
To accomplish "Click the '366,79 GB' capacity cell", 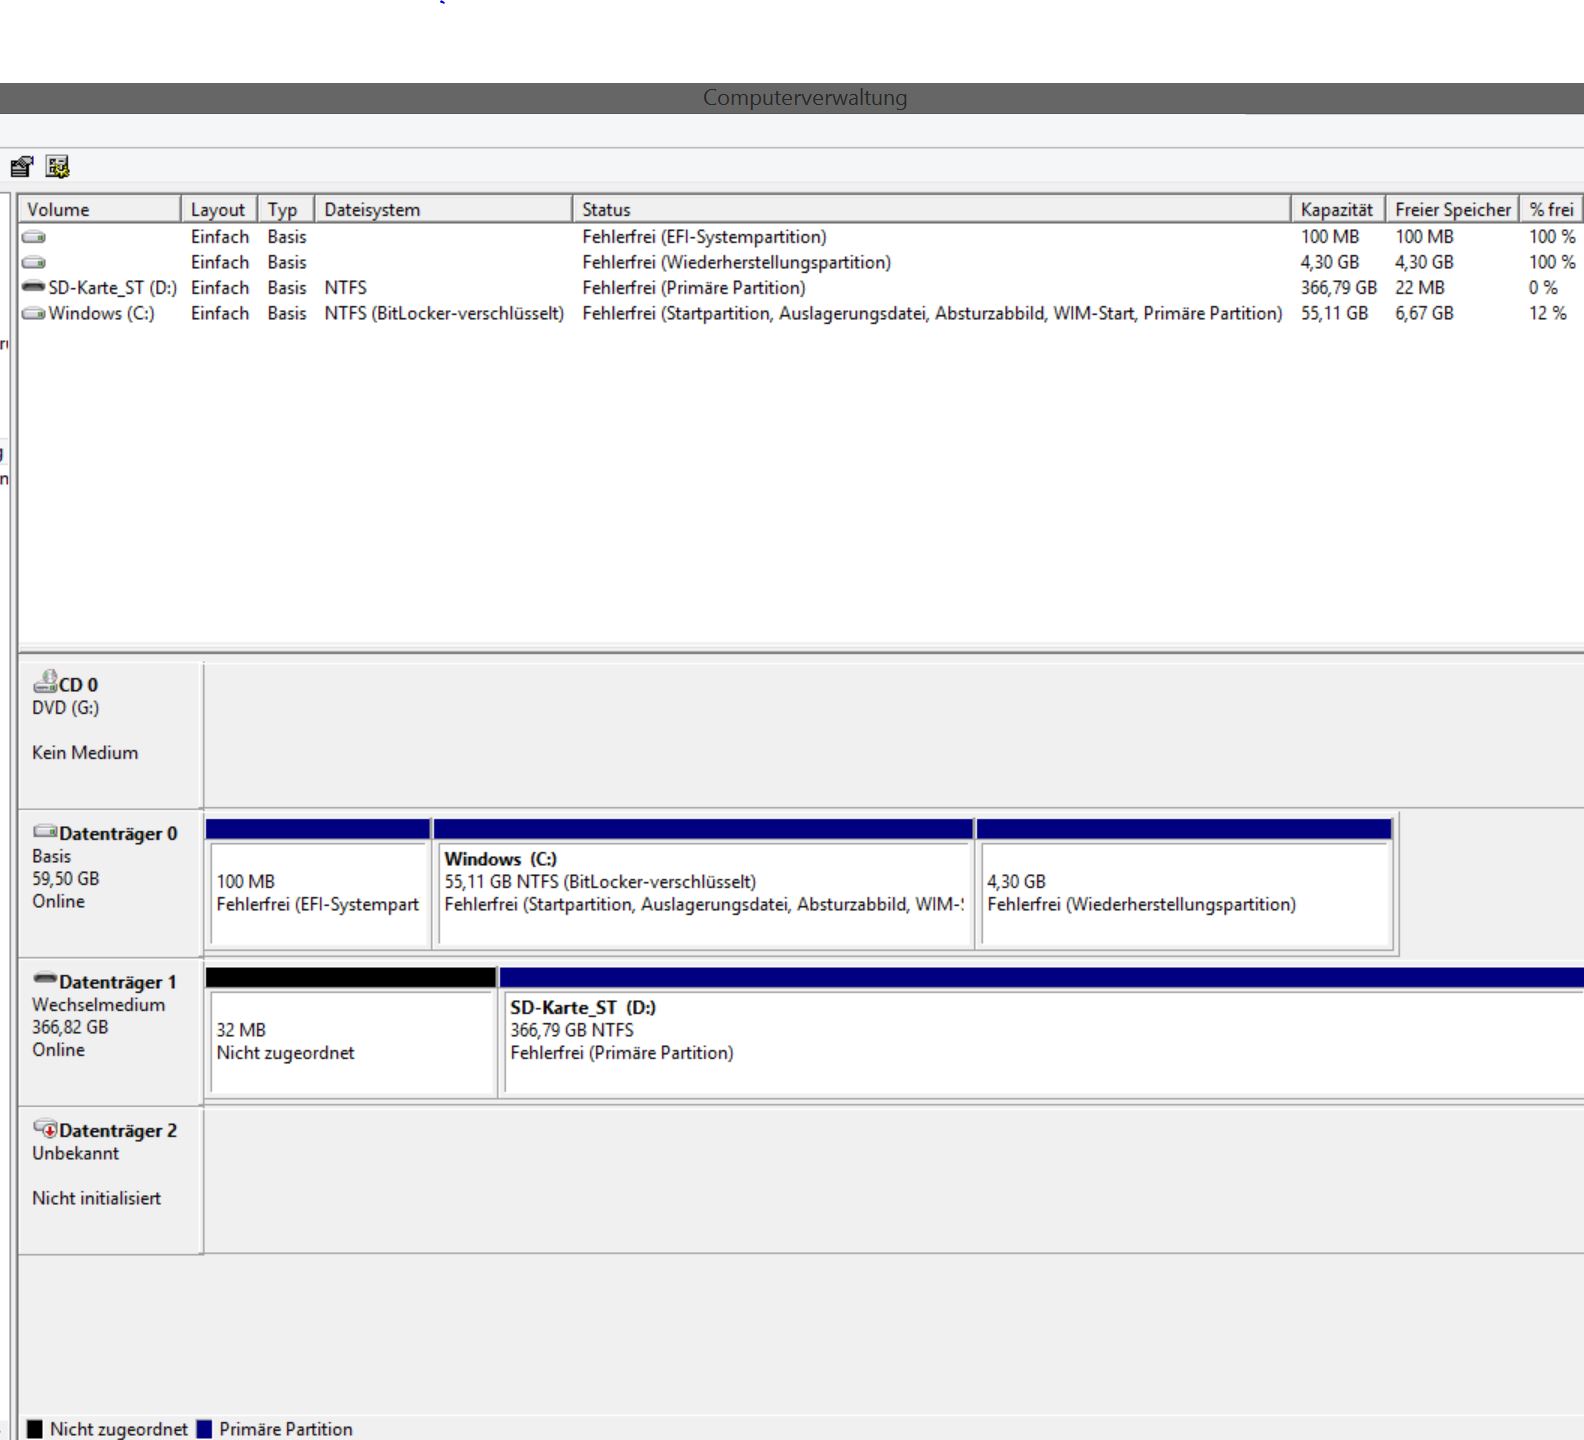I will (1338, 288).
